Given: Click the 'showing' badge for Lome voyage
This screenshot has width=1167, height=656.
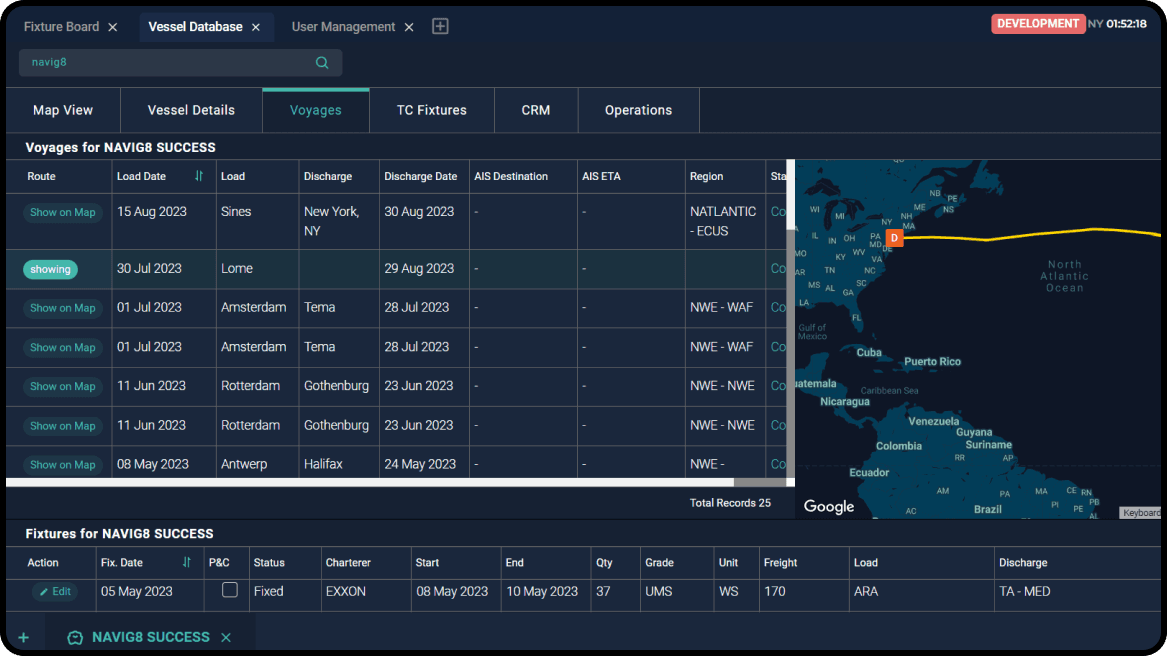Looking at the screenshot, I should click(50, 270).
